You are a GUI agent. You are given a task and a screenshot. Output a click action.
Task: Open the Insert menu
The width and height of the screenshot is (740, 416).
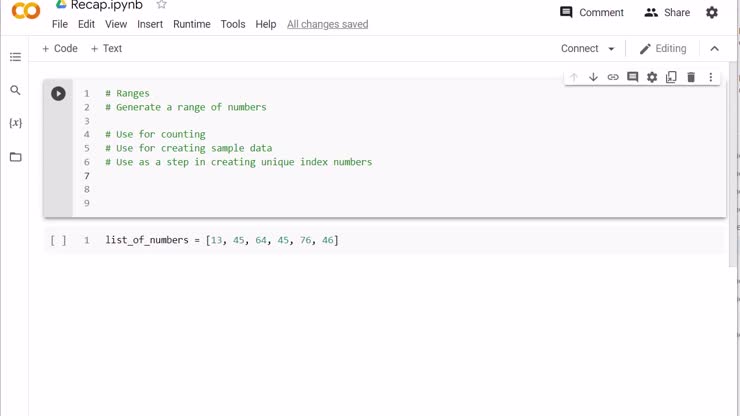pos(150,24)
